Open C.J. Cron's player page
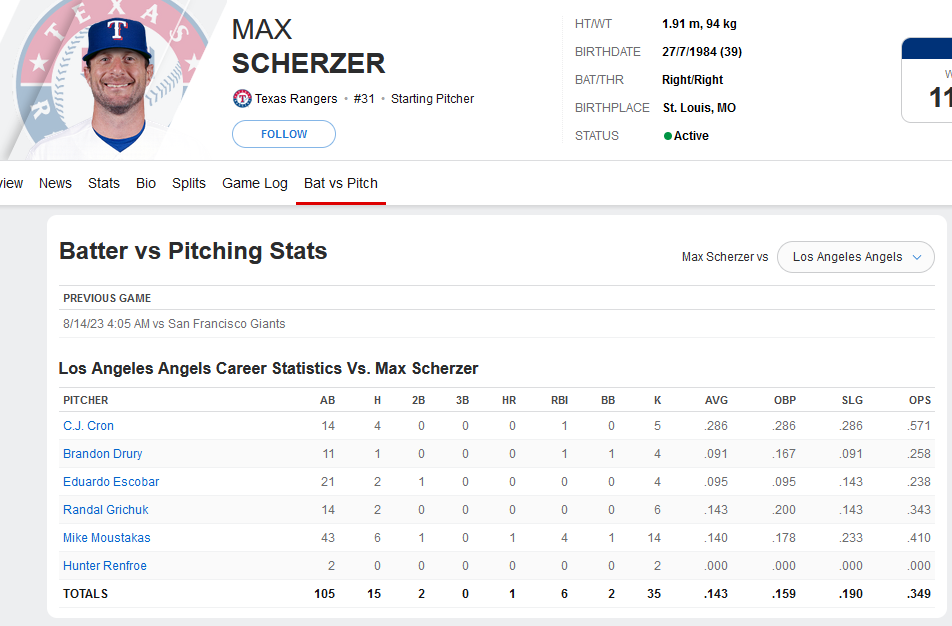The width and height of the screenshot is (952, 626). click(x=88, y=426)
